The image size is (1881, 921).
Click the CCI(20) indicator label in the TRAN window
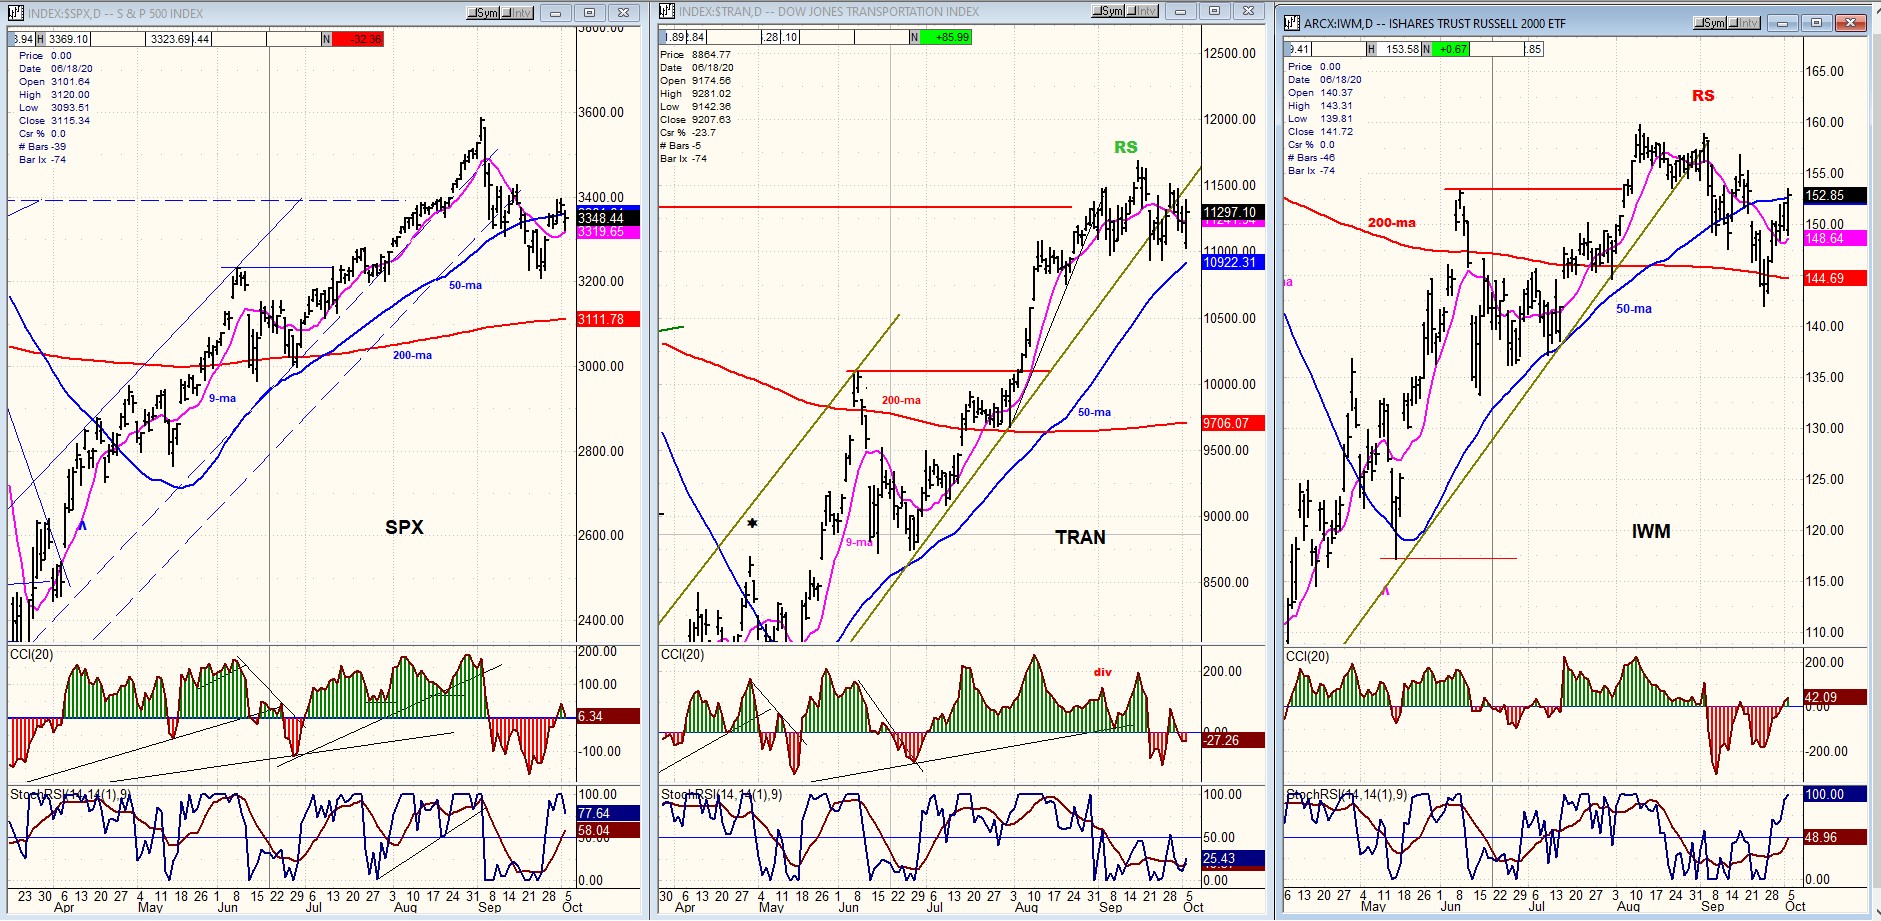(682, 654)
